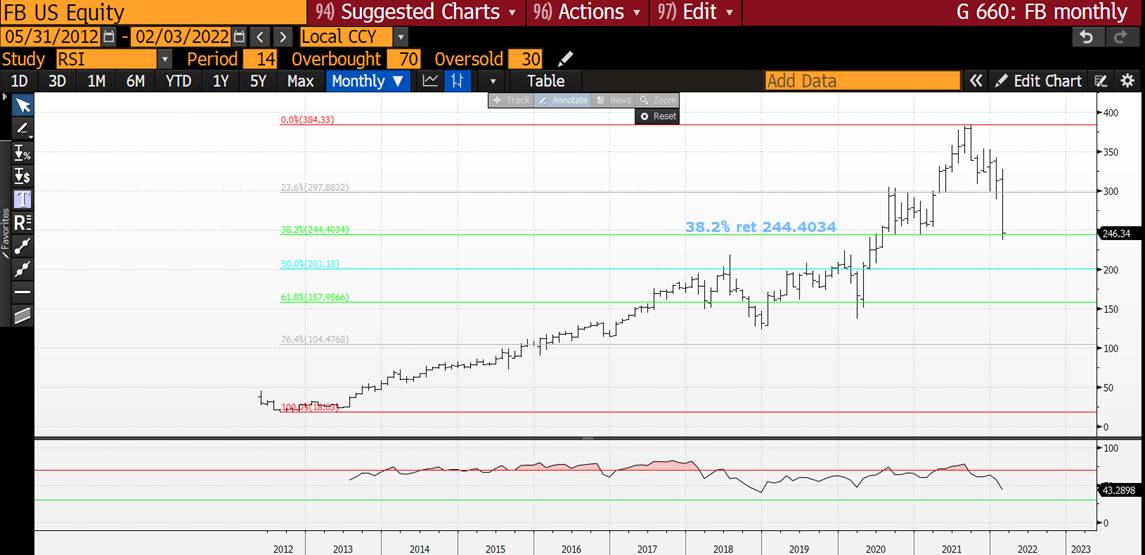1145x555 pixels.
Task: Click the 76.4%(104.4768) Fibonacci label
Action: (315, 339)
